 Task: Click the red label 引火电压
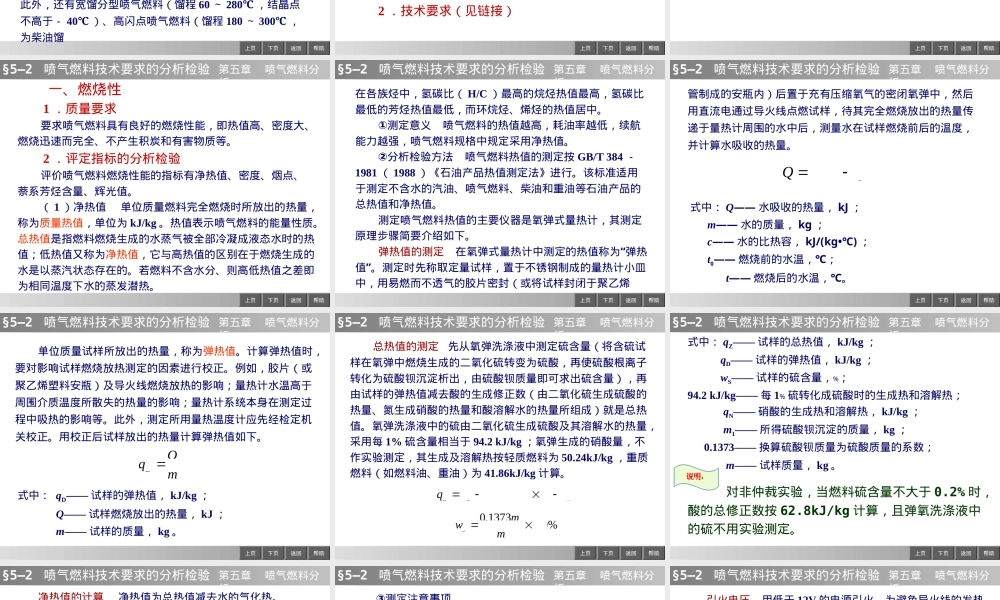tap(728, 596)
